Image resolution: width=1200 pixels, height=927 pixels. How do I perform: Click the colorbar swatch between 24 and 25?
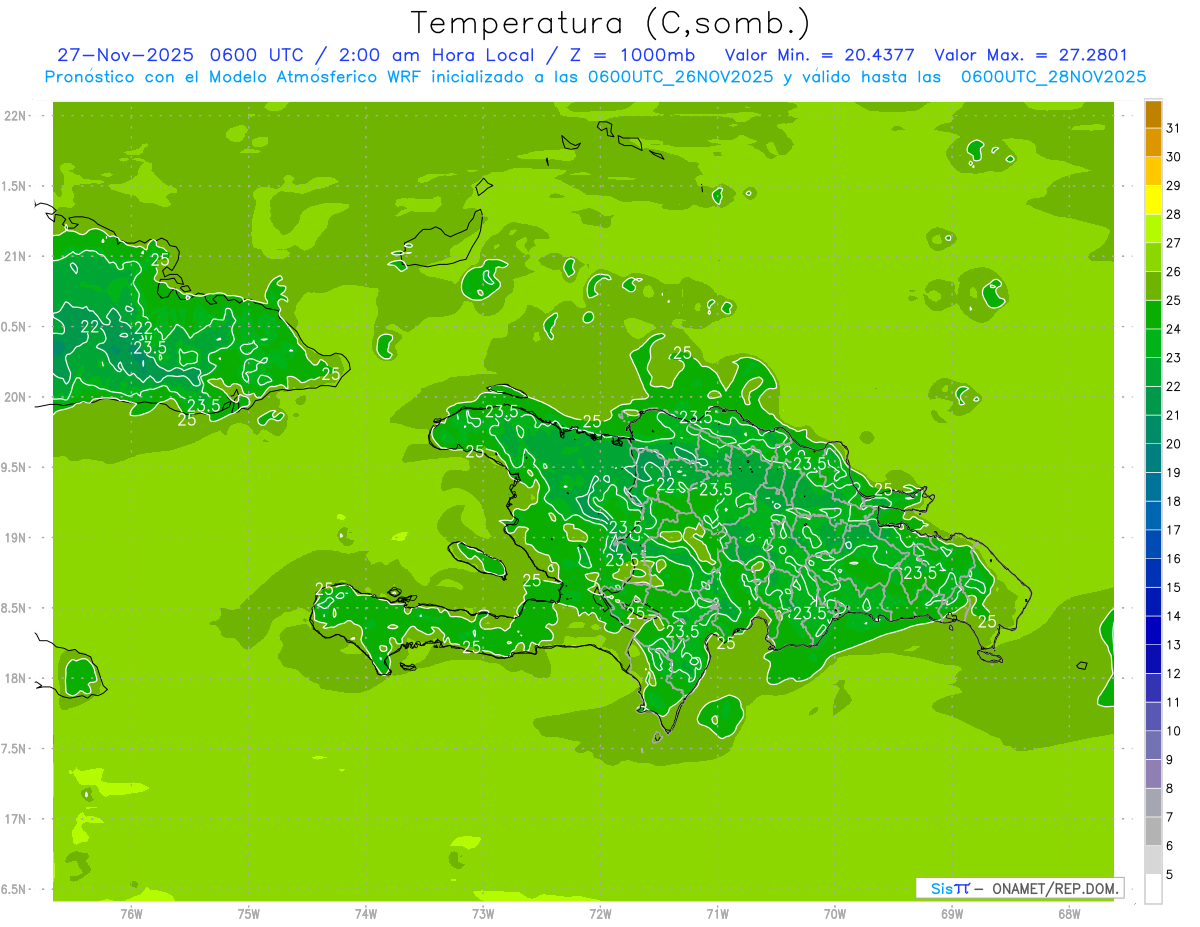click(1153, 314)
